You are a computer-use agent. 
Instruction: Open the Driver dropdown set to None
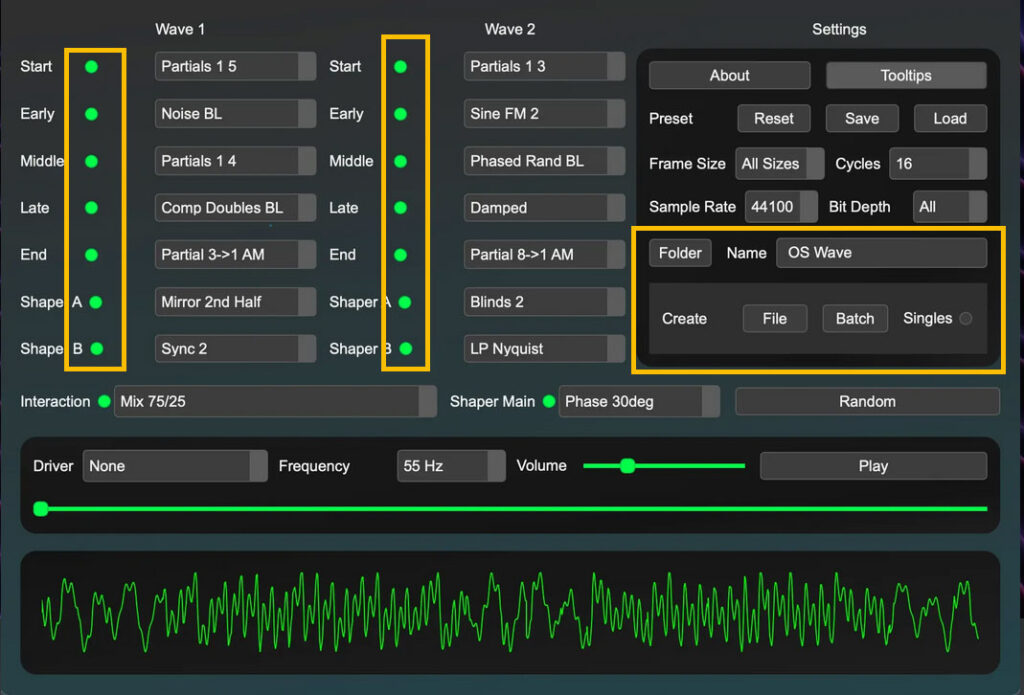[175, 465]
